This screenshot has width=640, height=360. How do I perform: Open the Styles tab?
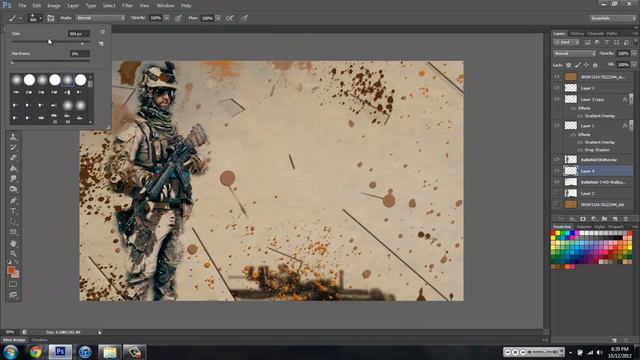pyautogui.click(x=600, y=227)
